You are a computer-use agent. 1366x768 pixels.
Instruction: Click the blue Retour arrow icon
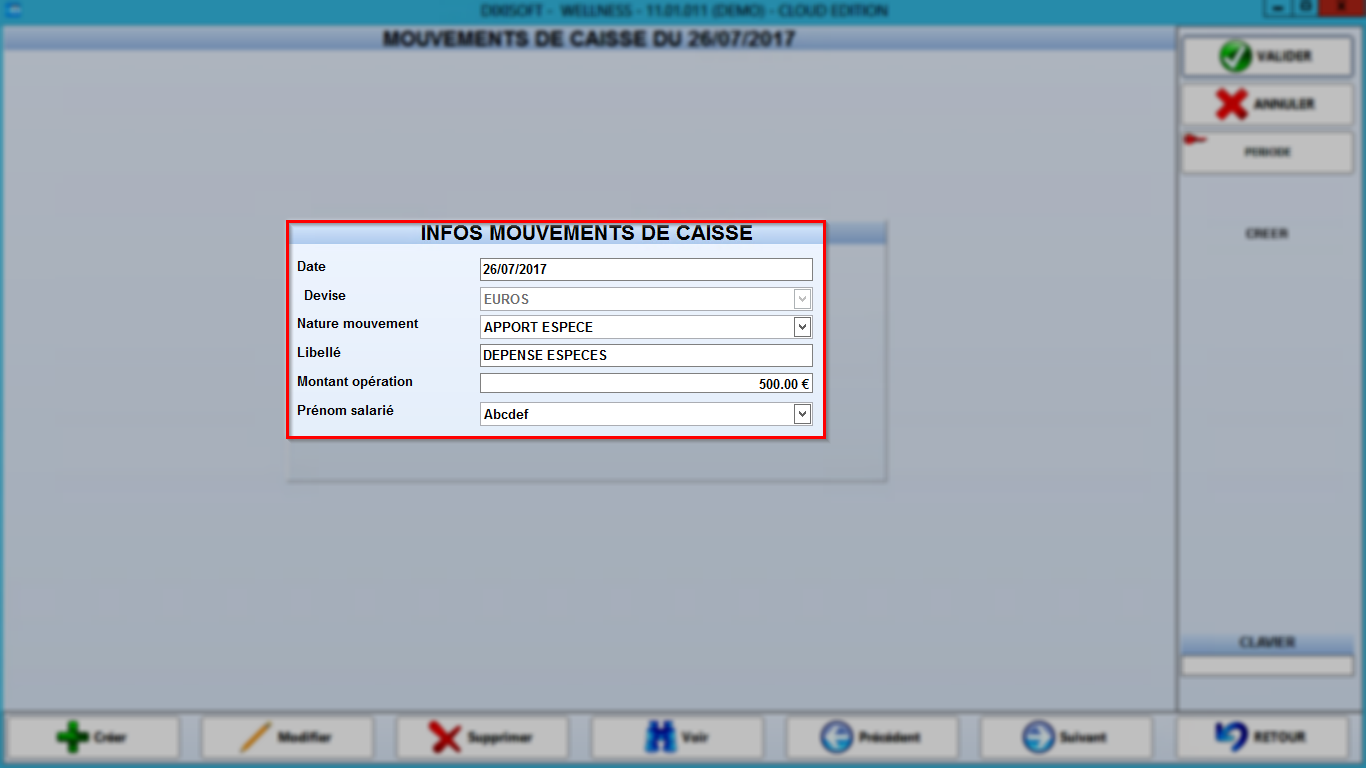pos(1230,737)
